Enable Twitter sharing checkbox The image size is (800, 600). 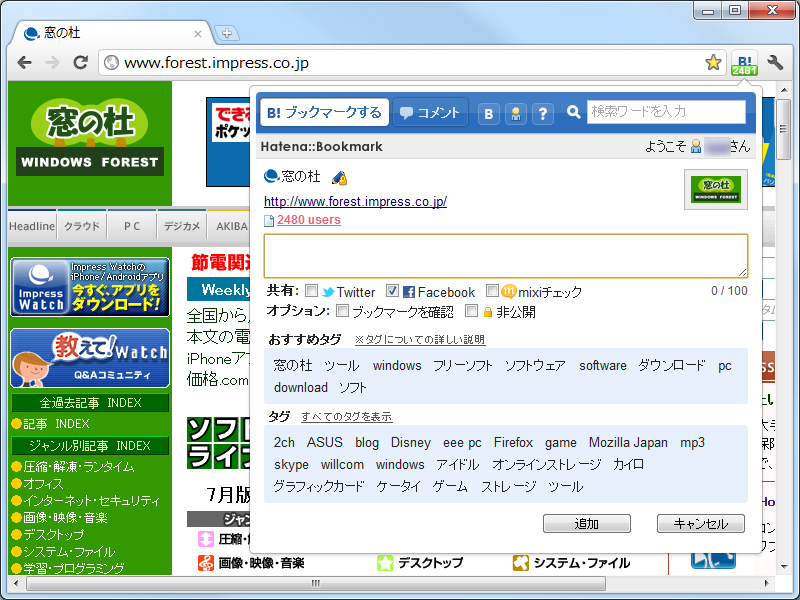click(312, 292)
